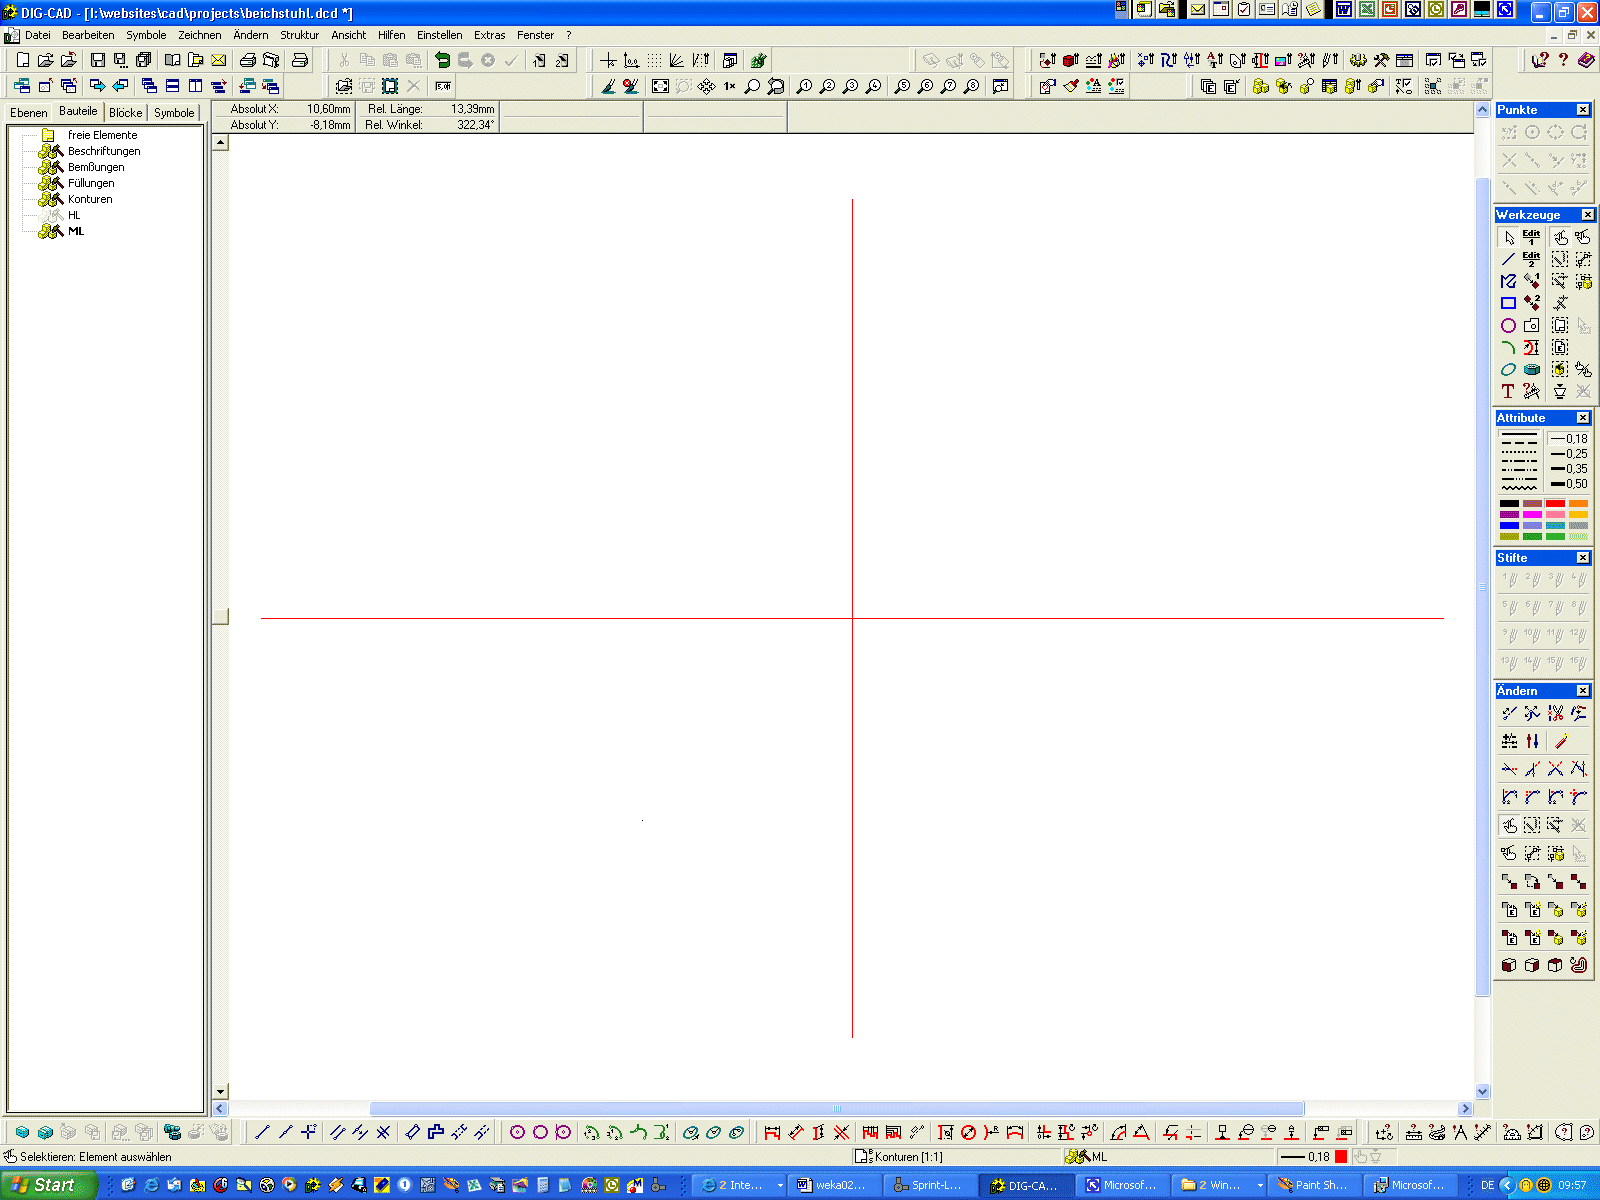Screen dimensions: 1600x1200
Task: Pick the blue color swatch in Attribute
Action: tap(1509, 525)
